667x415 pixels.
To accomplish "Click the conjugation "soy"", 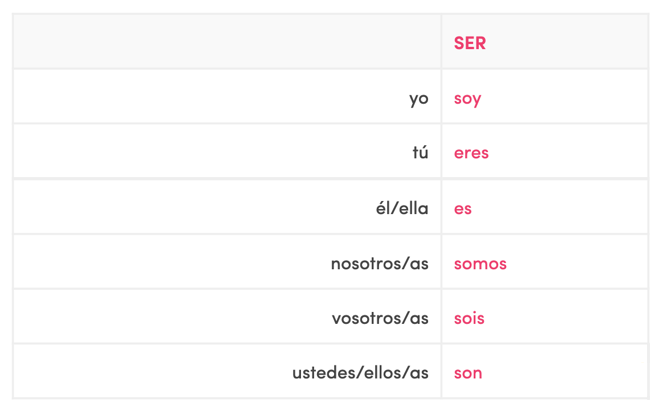I will [467, 98].
